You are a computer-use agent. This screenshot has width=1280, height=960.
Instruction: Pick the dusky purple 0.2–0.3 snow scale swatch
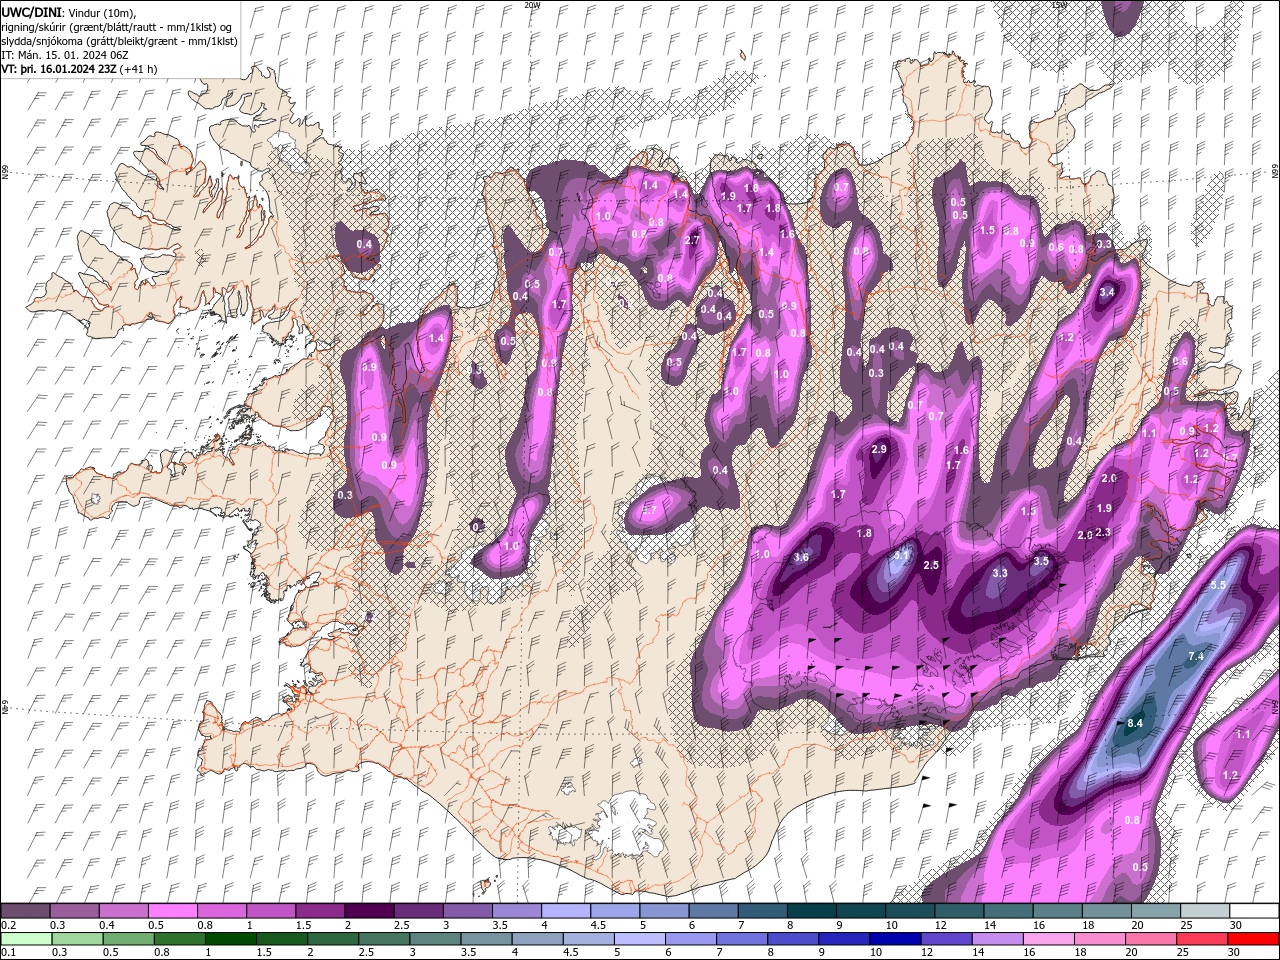coord(25,911)
